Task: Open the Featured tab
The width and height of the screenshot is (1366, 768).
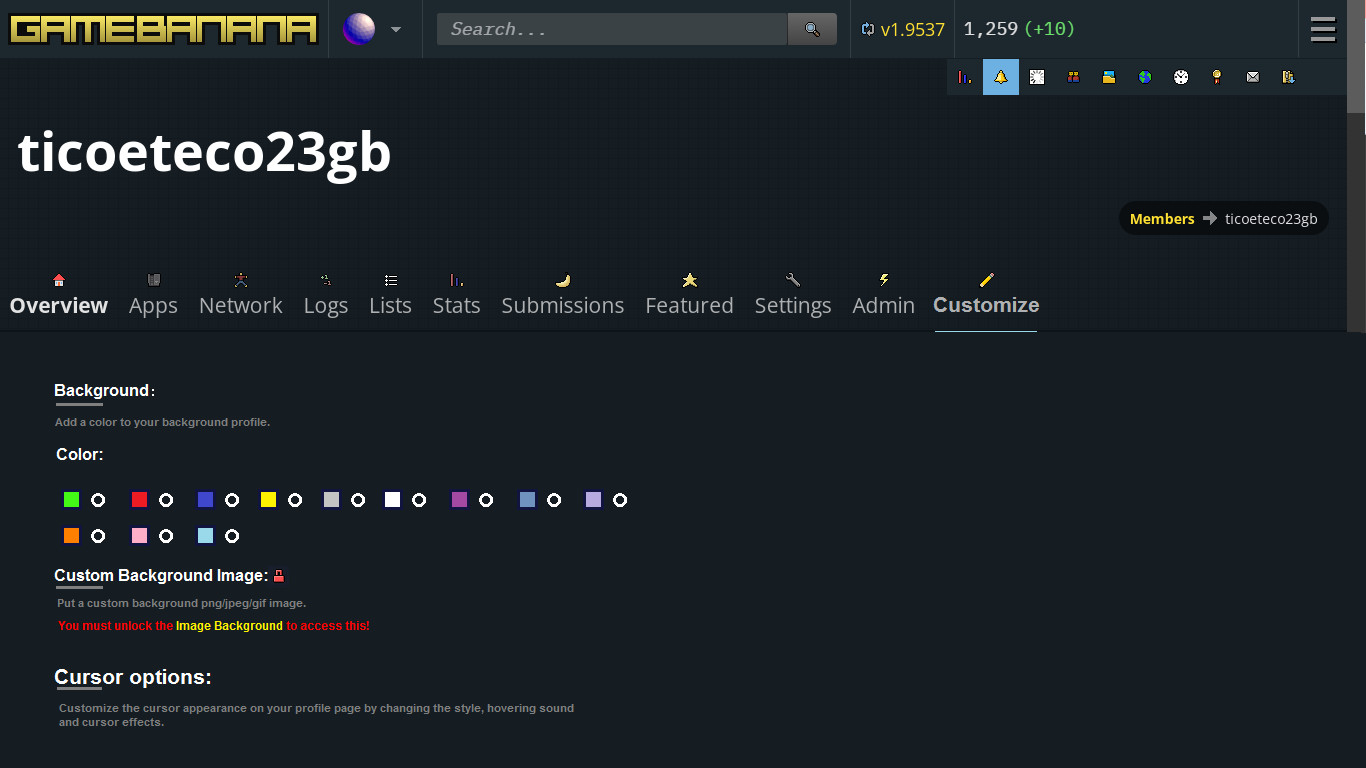Action: (x=689, y=305)
